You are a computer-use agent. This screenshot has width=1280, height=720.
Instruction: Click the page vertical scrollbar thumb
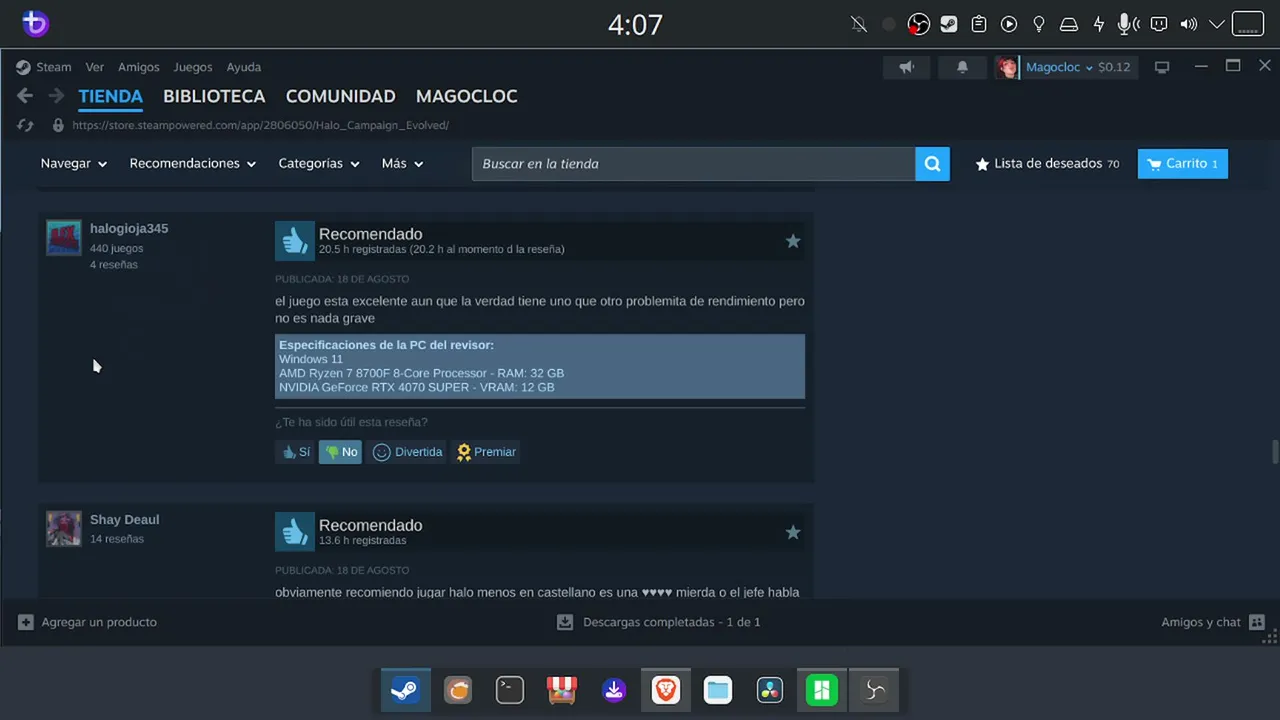[x=1274, y=452]
